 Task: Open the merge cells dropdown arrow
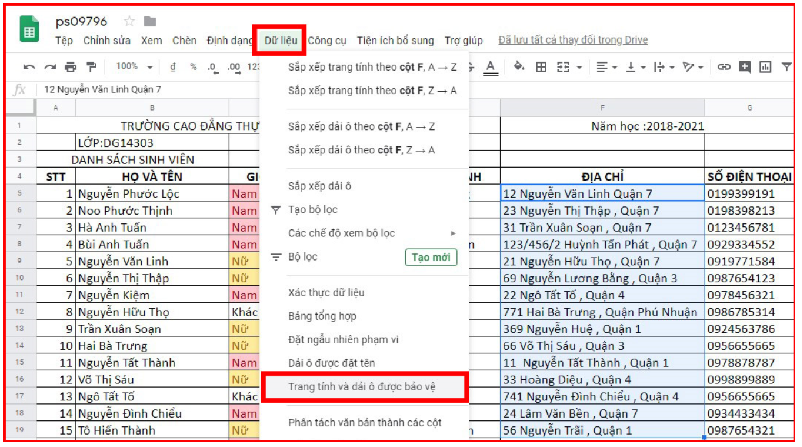(579, 67)
